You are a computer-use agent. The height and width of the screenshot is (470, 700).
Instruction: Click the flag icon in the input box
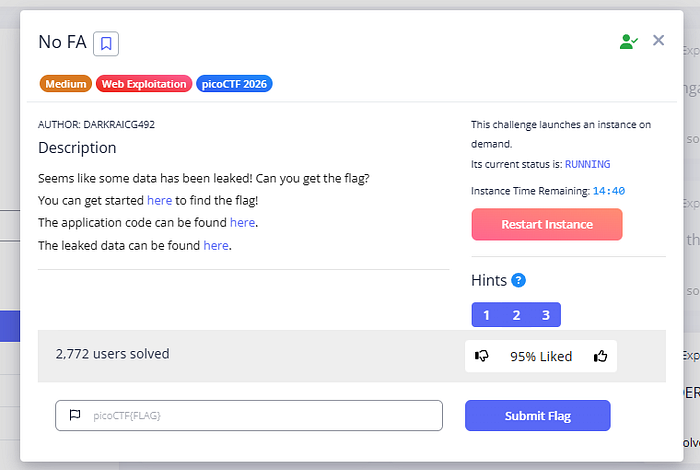[75, 415]
